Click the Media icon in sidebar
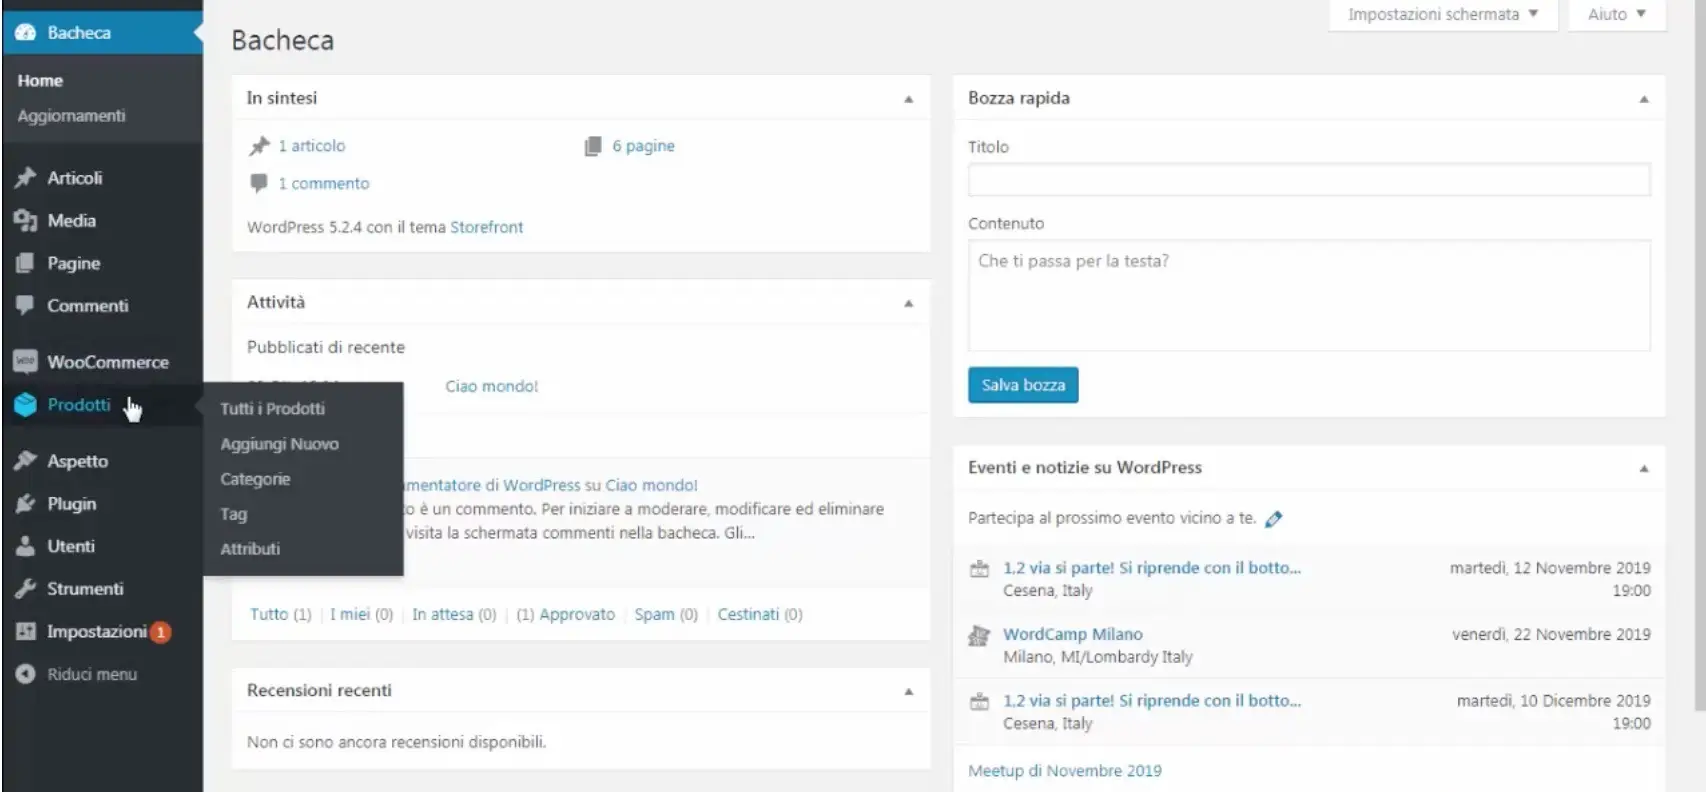1706x792 pixels. (25, 221)
